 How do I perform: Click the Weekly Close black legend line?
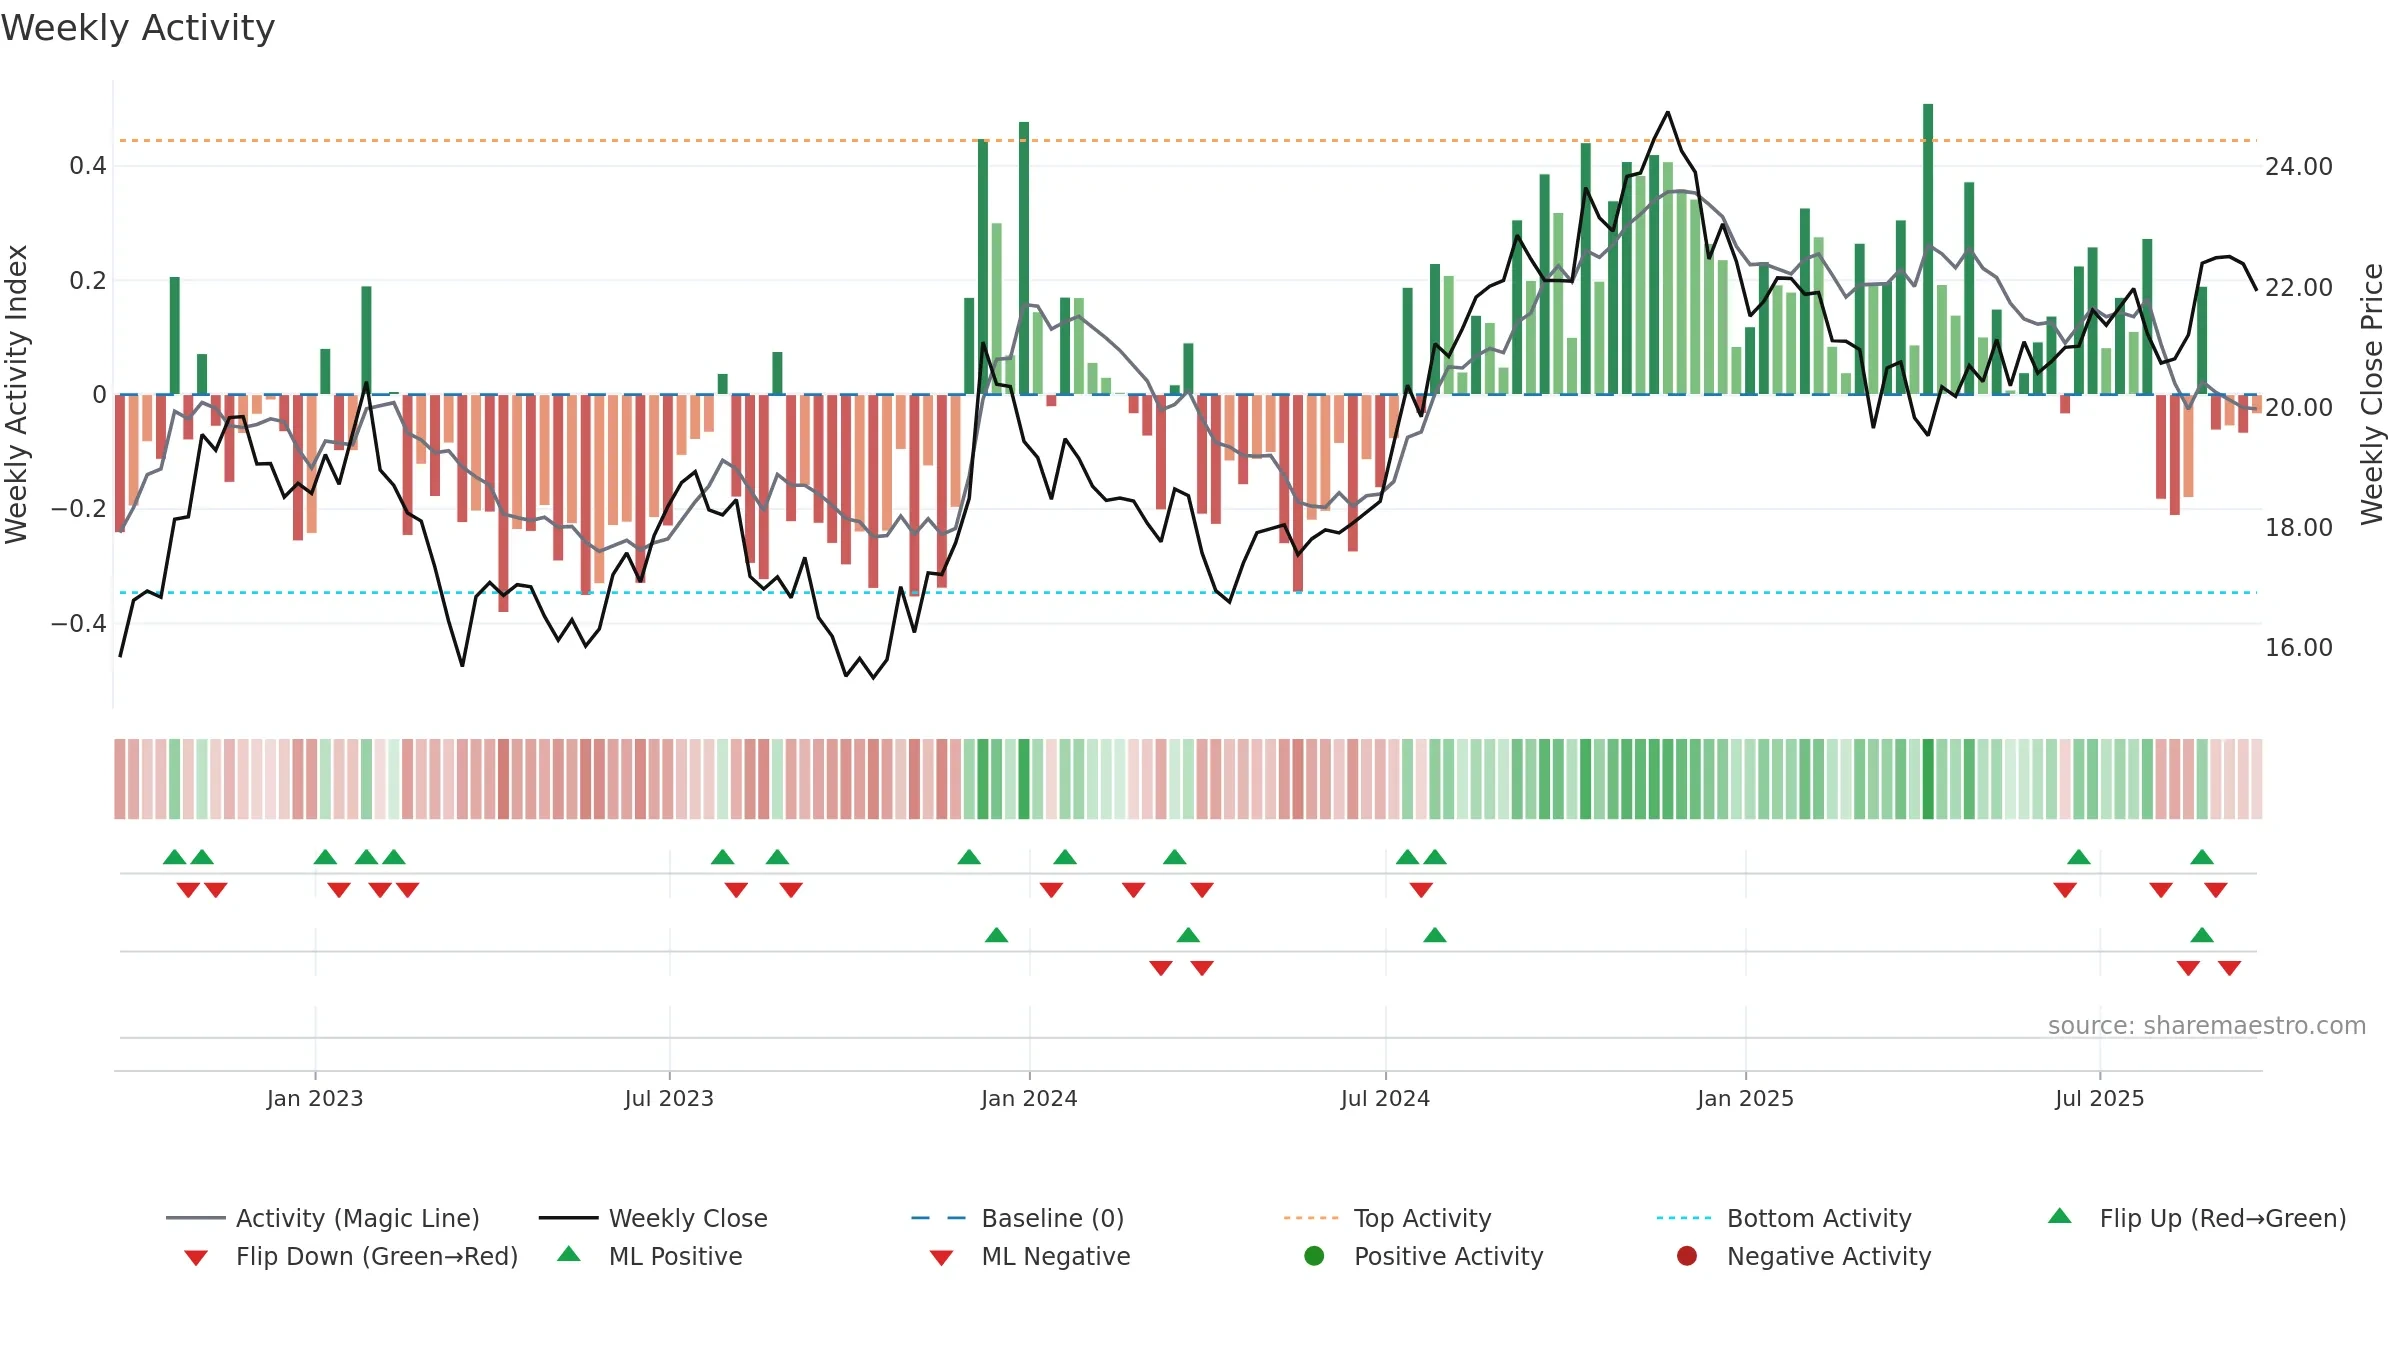[568, 1218]
